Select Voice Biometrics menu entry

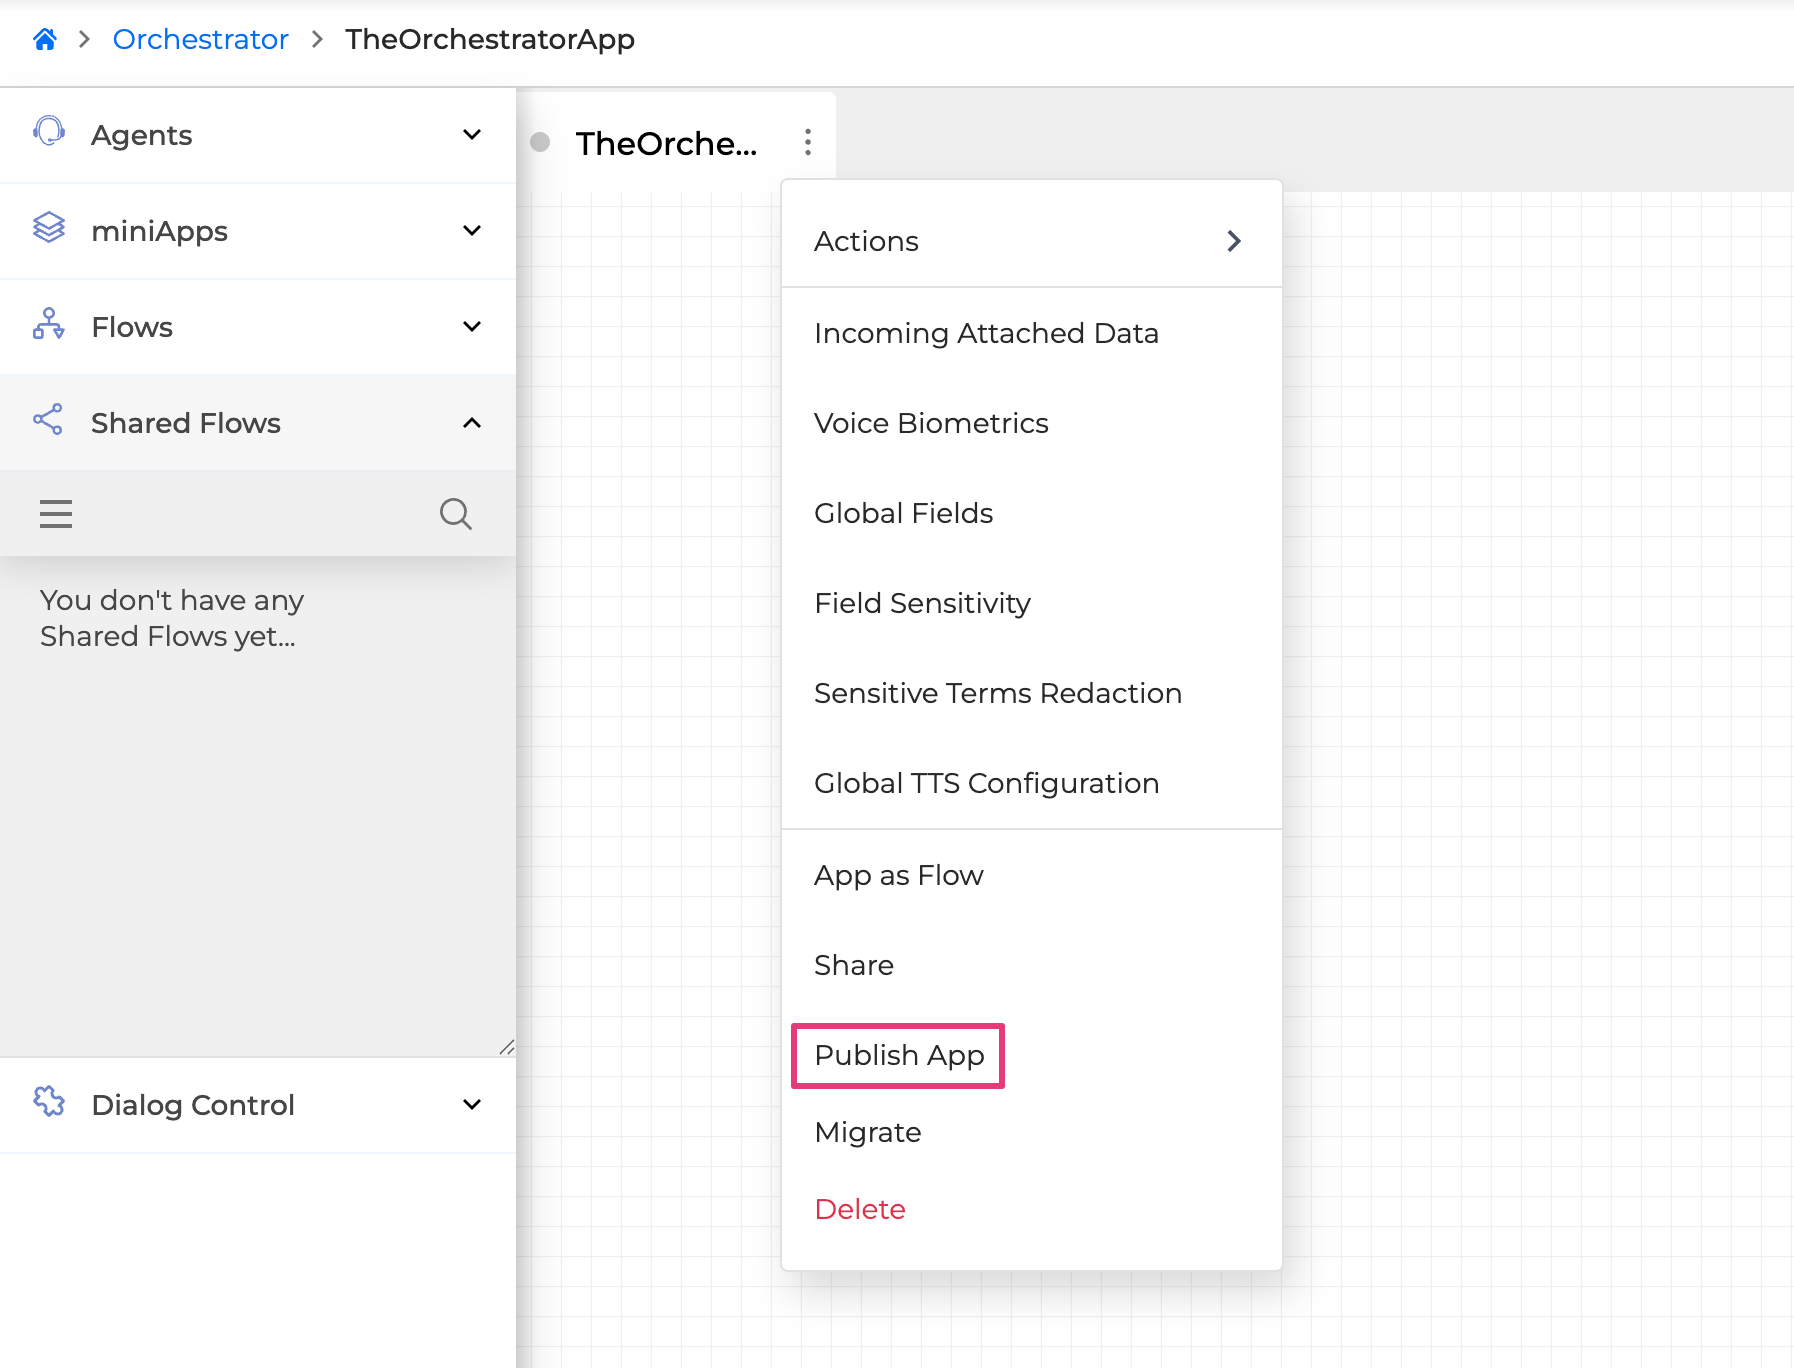931,423
